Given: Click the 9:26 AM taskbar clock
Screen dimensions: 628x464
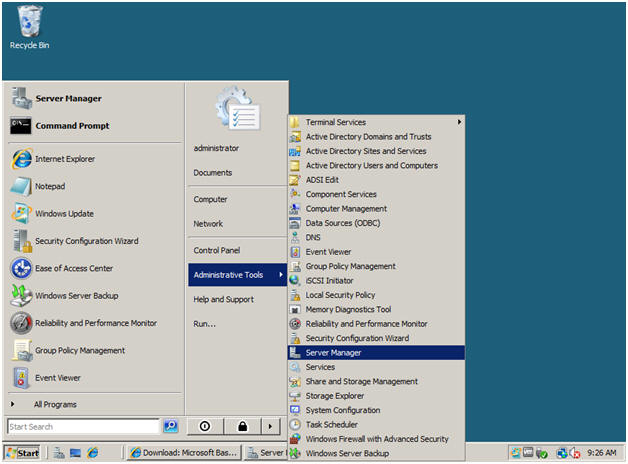Looking at the screenshot, I should [x=602, y=453].
